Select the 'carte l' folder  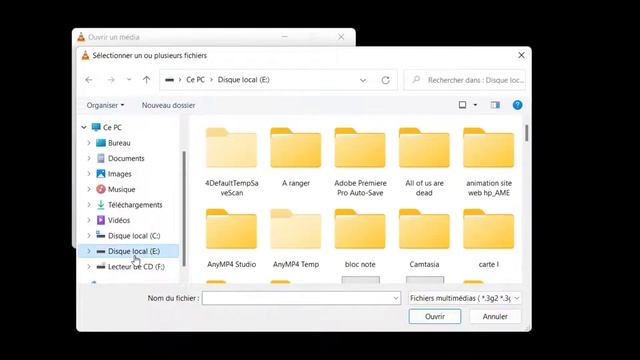(x=489, y=239)
